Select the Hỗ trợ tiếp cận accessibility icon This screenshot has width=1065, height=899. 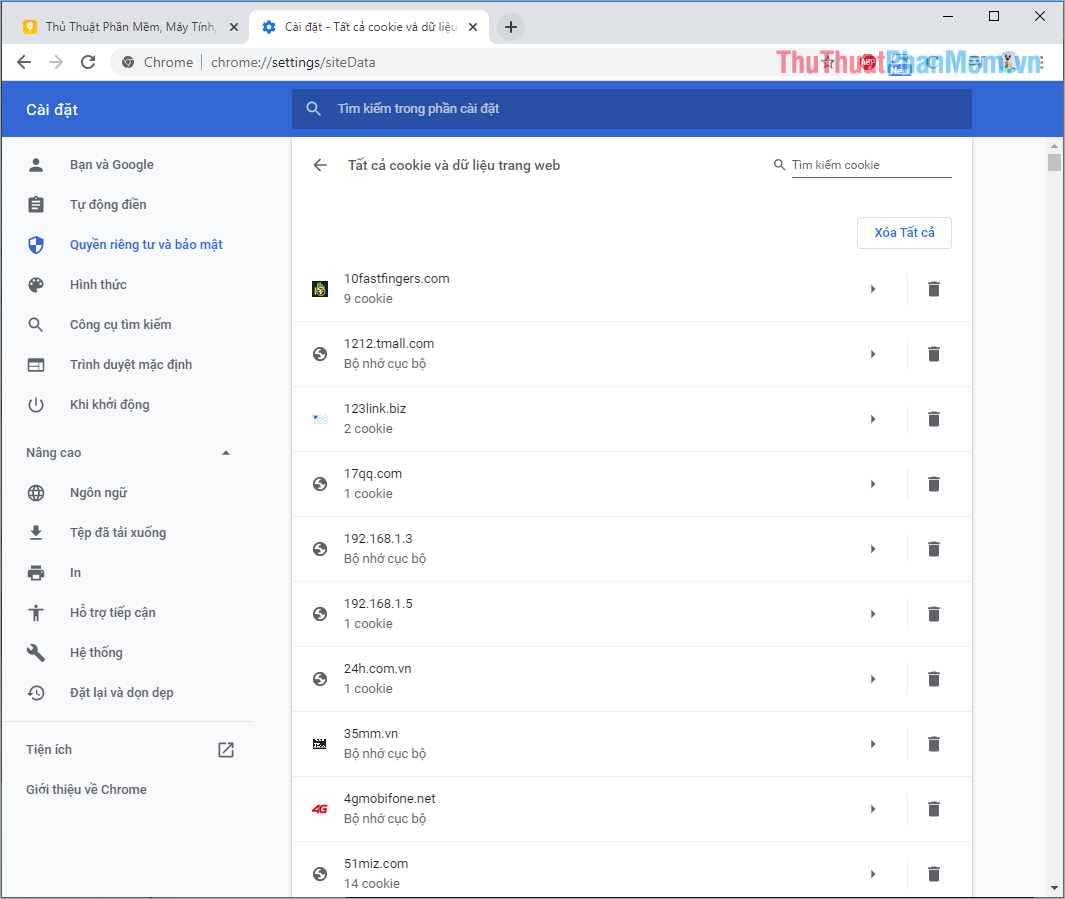click(x=36, y=612)
